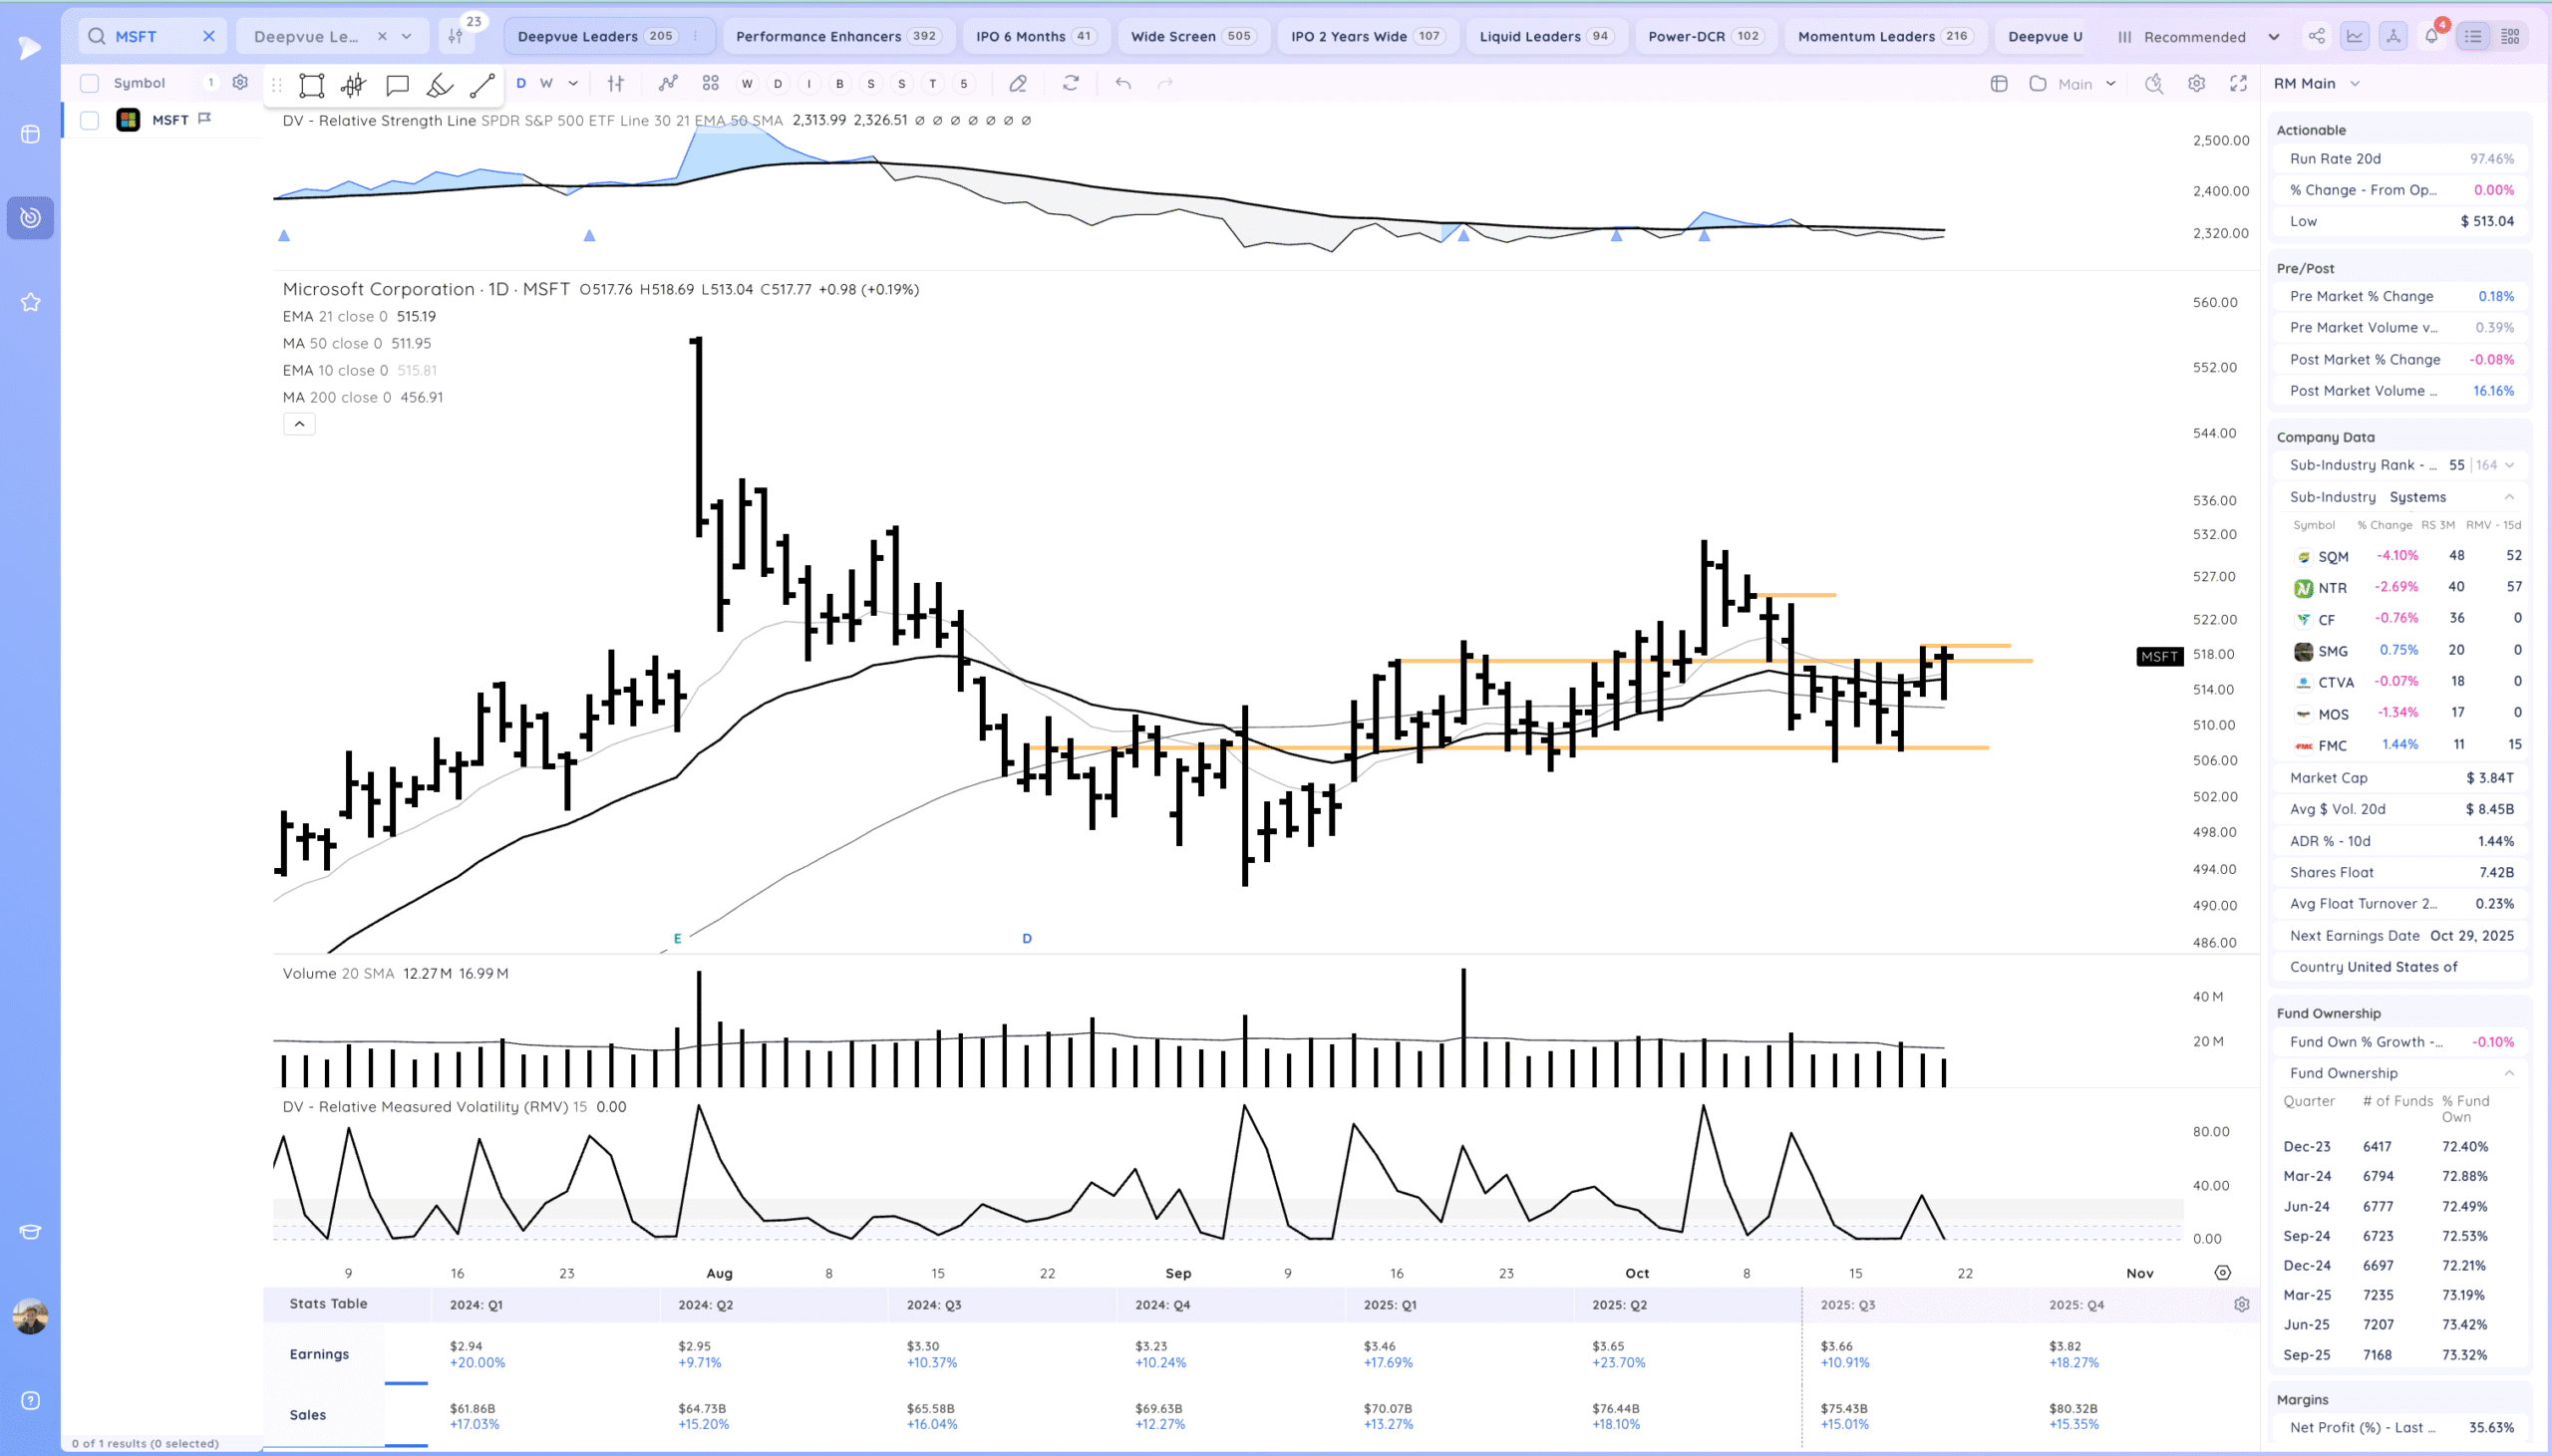Enter fullscreen chart mode icon
This screenshot has width=2552, height=1456.
click(x=2238, y=84)
